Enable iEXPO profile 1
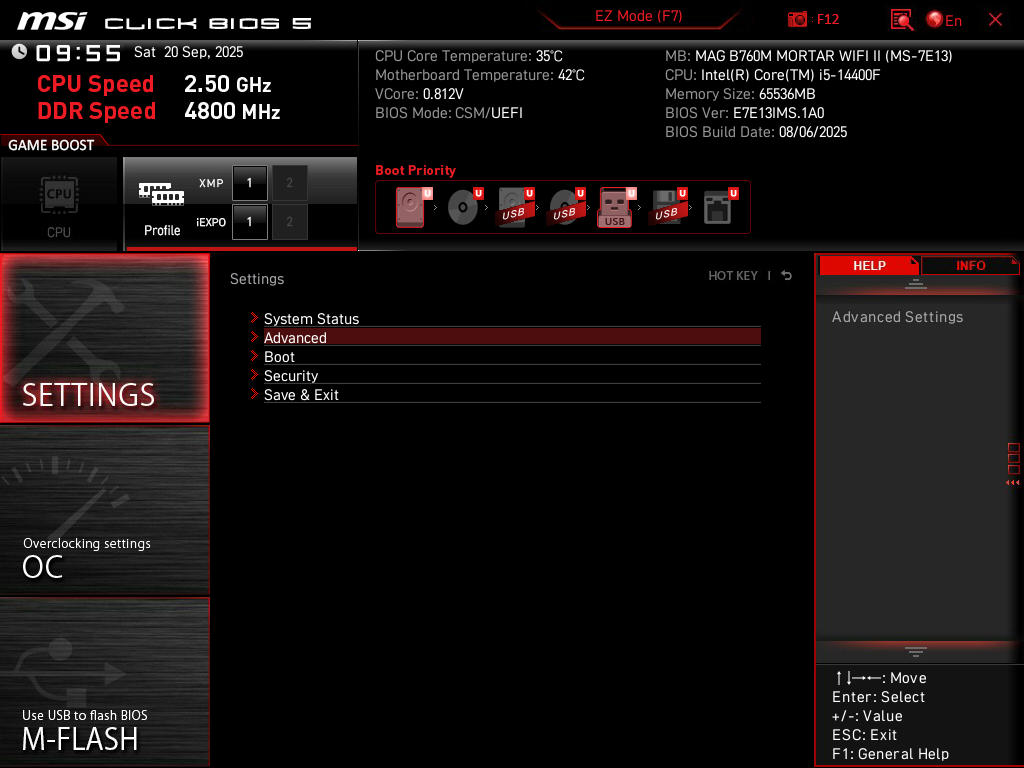 point(249,222)
